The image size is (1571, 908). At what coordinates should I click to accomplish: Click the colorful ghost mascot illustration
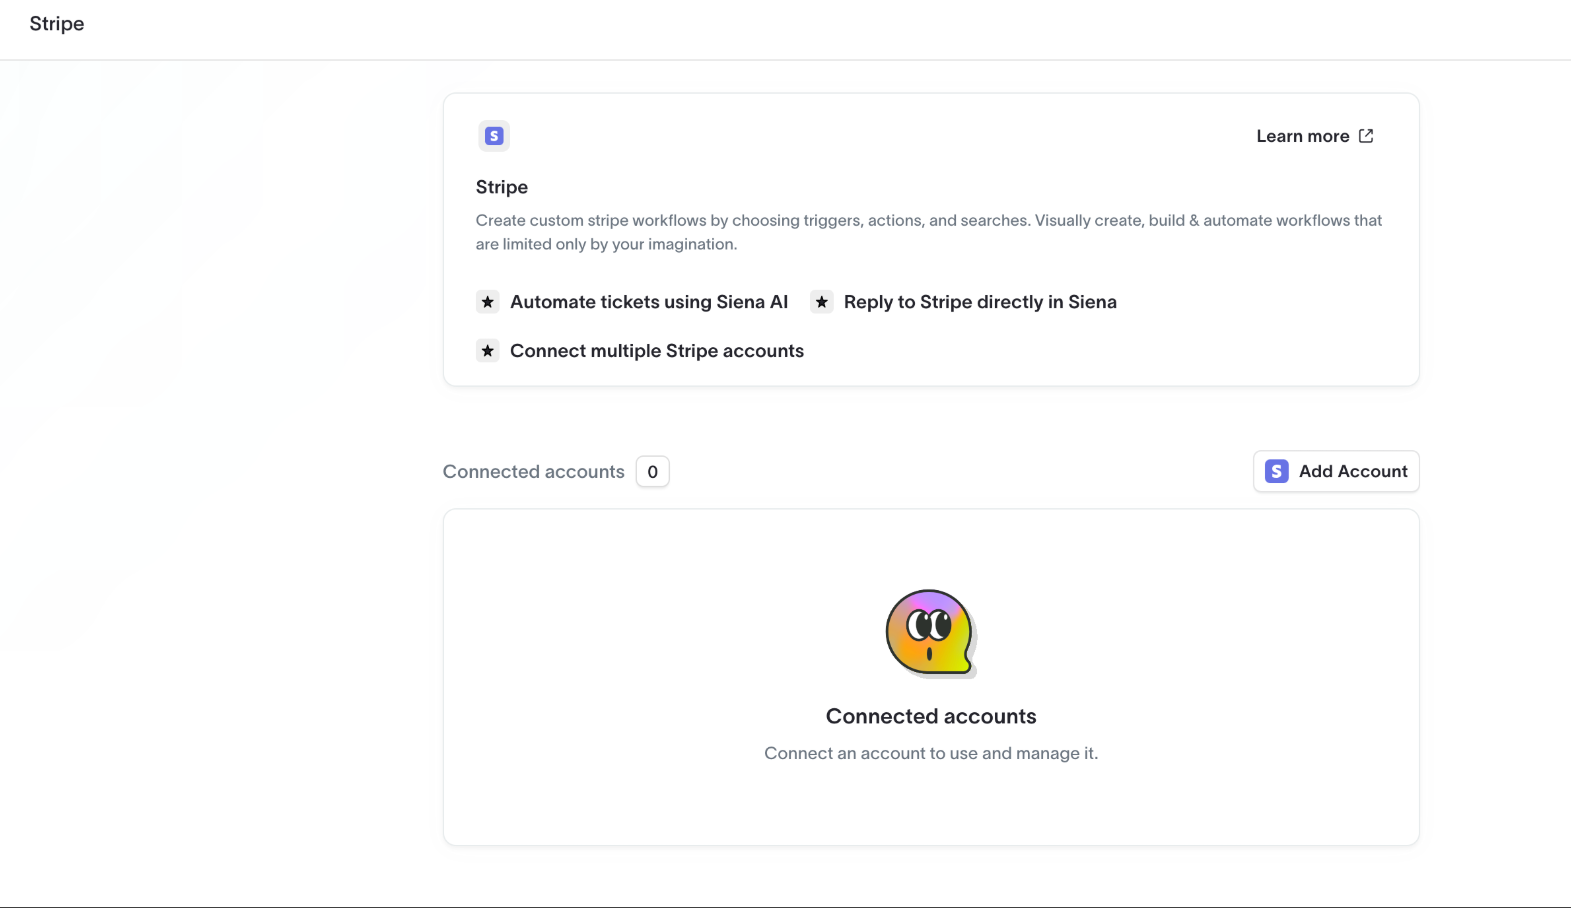click(x=930, y=633)
